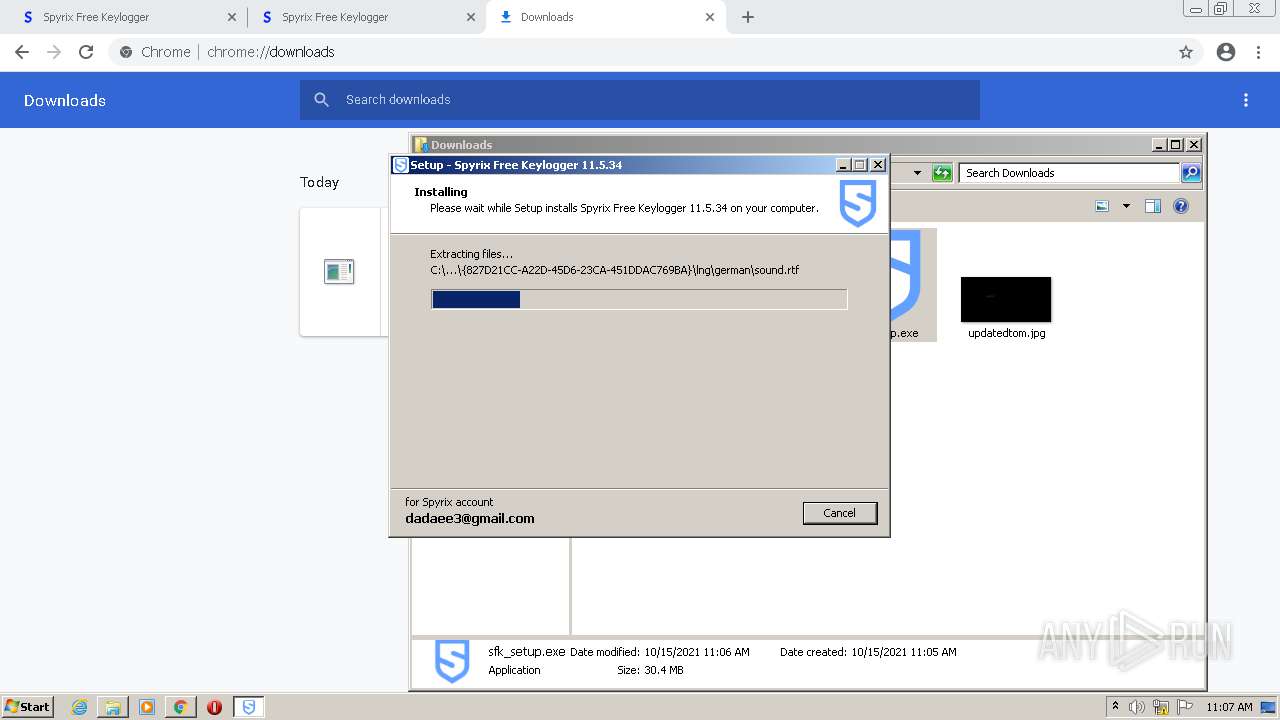Open the Explorer view options dropdown arrow
This screenshot has width=1280, height=720.
pyautogui.click(x=1126, y=206)
